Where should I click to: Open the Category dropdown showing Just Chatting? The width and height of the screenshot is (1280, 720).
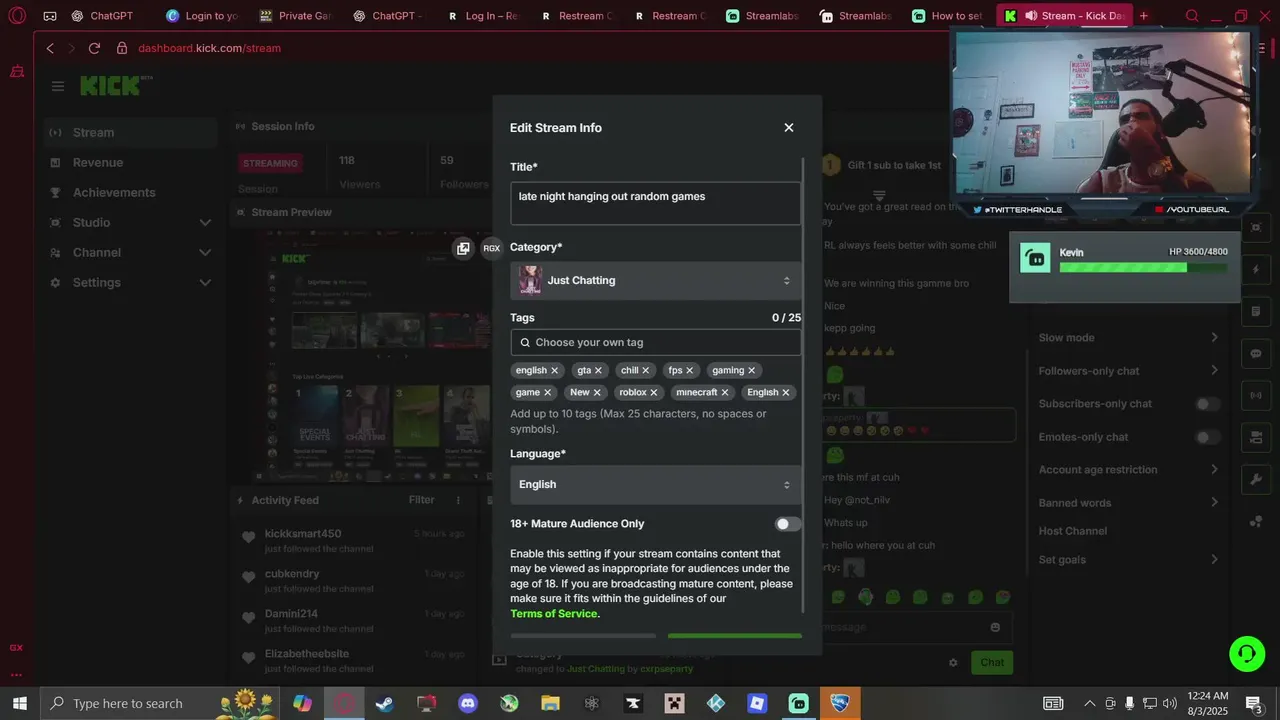pos(655,281)
